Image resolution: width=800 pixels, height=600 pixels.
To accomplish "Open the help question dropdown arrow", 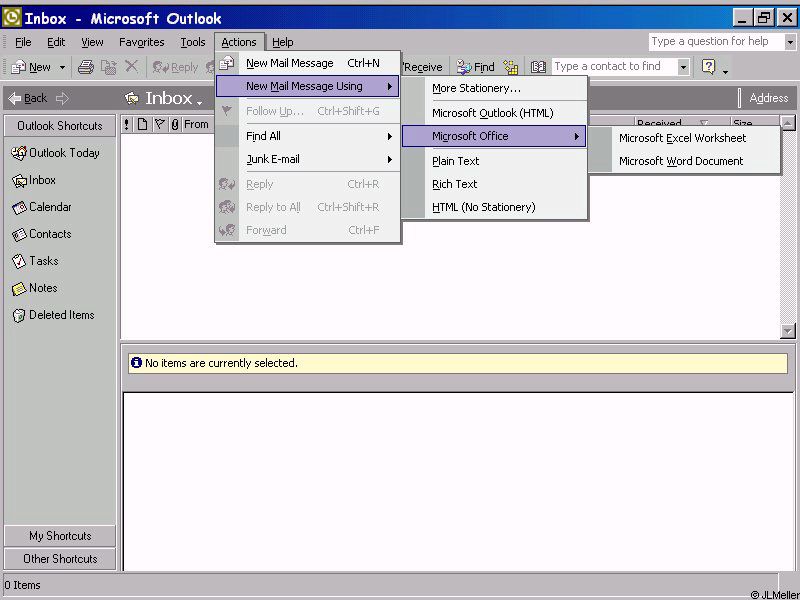I will coord(790,42).
